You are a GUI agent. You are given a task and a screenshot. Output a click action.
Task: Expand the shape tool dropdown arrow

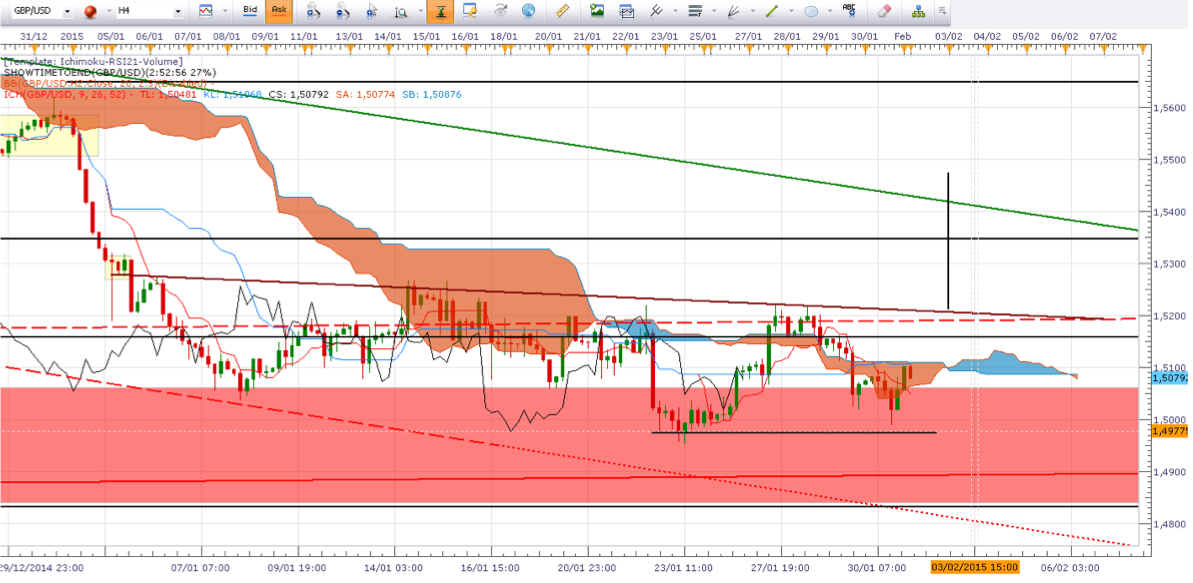(x=829, y=12)
